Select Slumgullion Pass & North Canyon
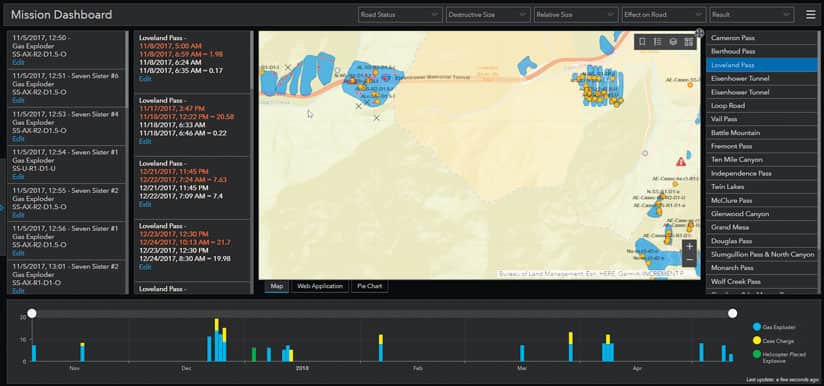 (x=761, y=254)
